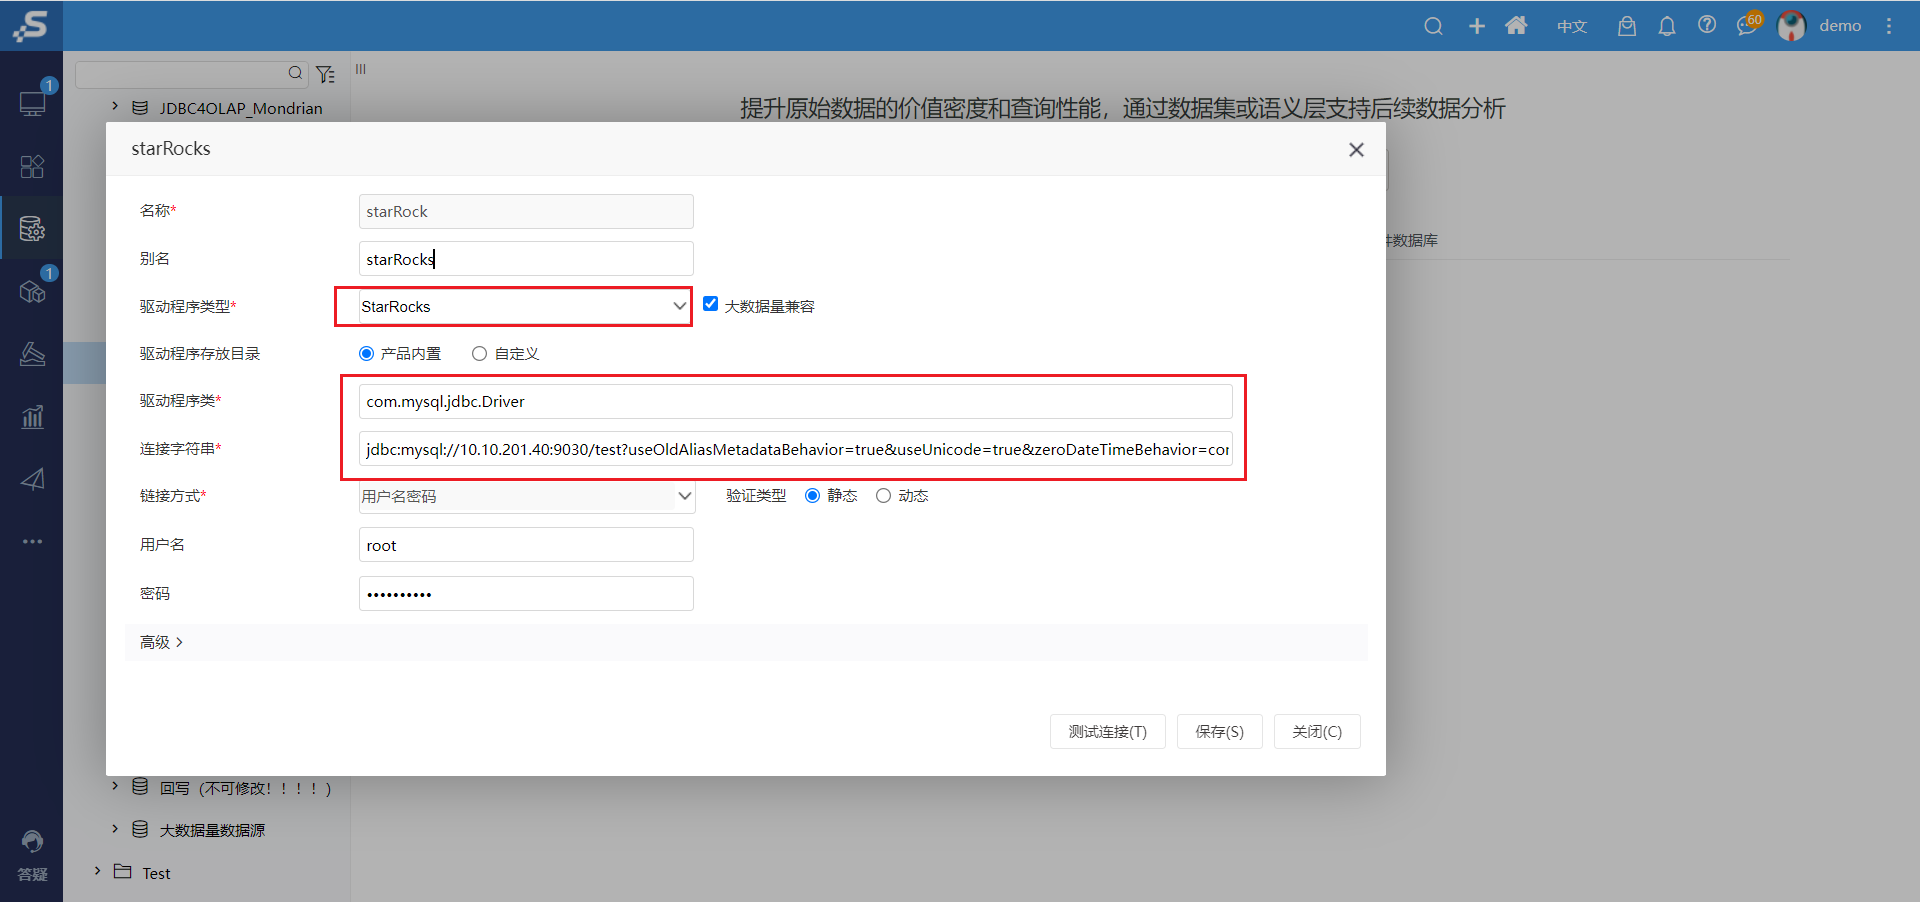Open notifications bell icon

pos(1667,26)
